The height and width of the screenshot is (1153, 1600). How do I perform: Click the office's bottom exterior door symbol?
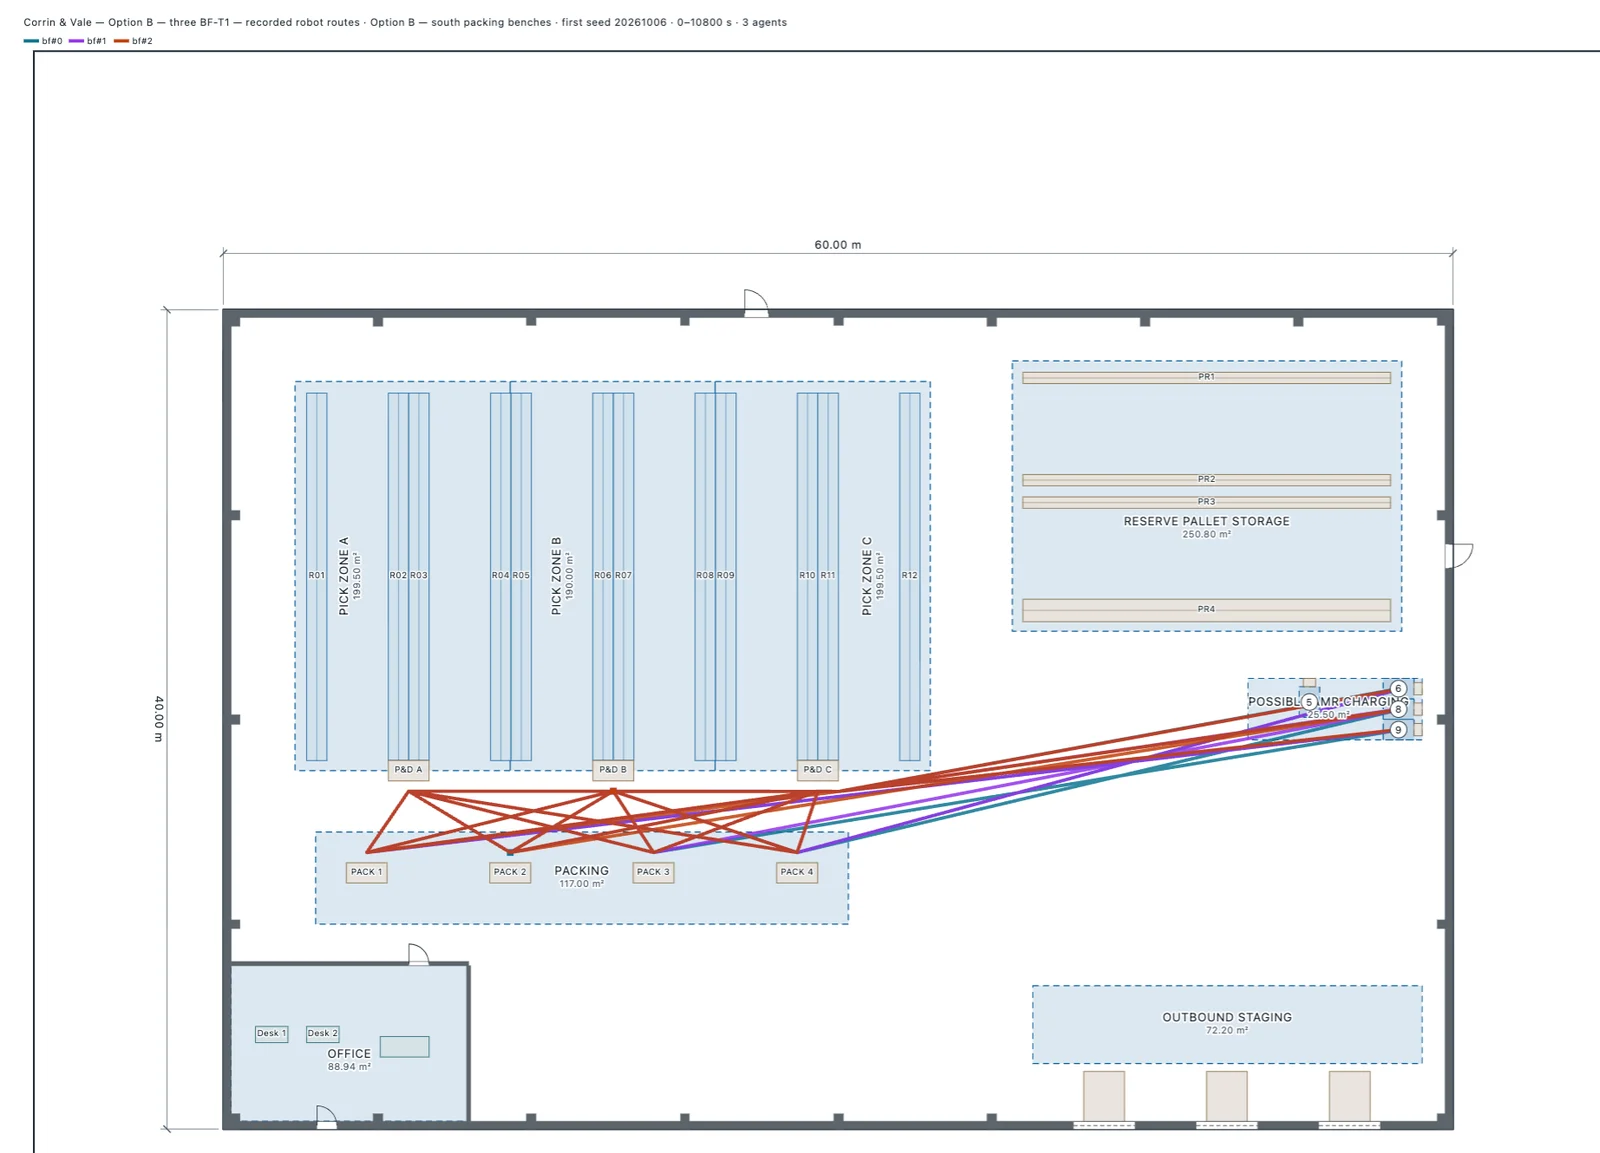pyautogui.click(x=326, y=1117)
